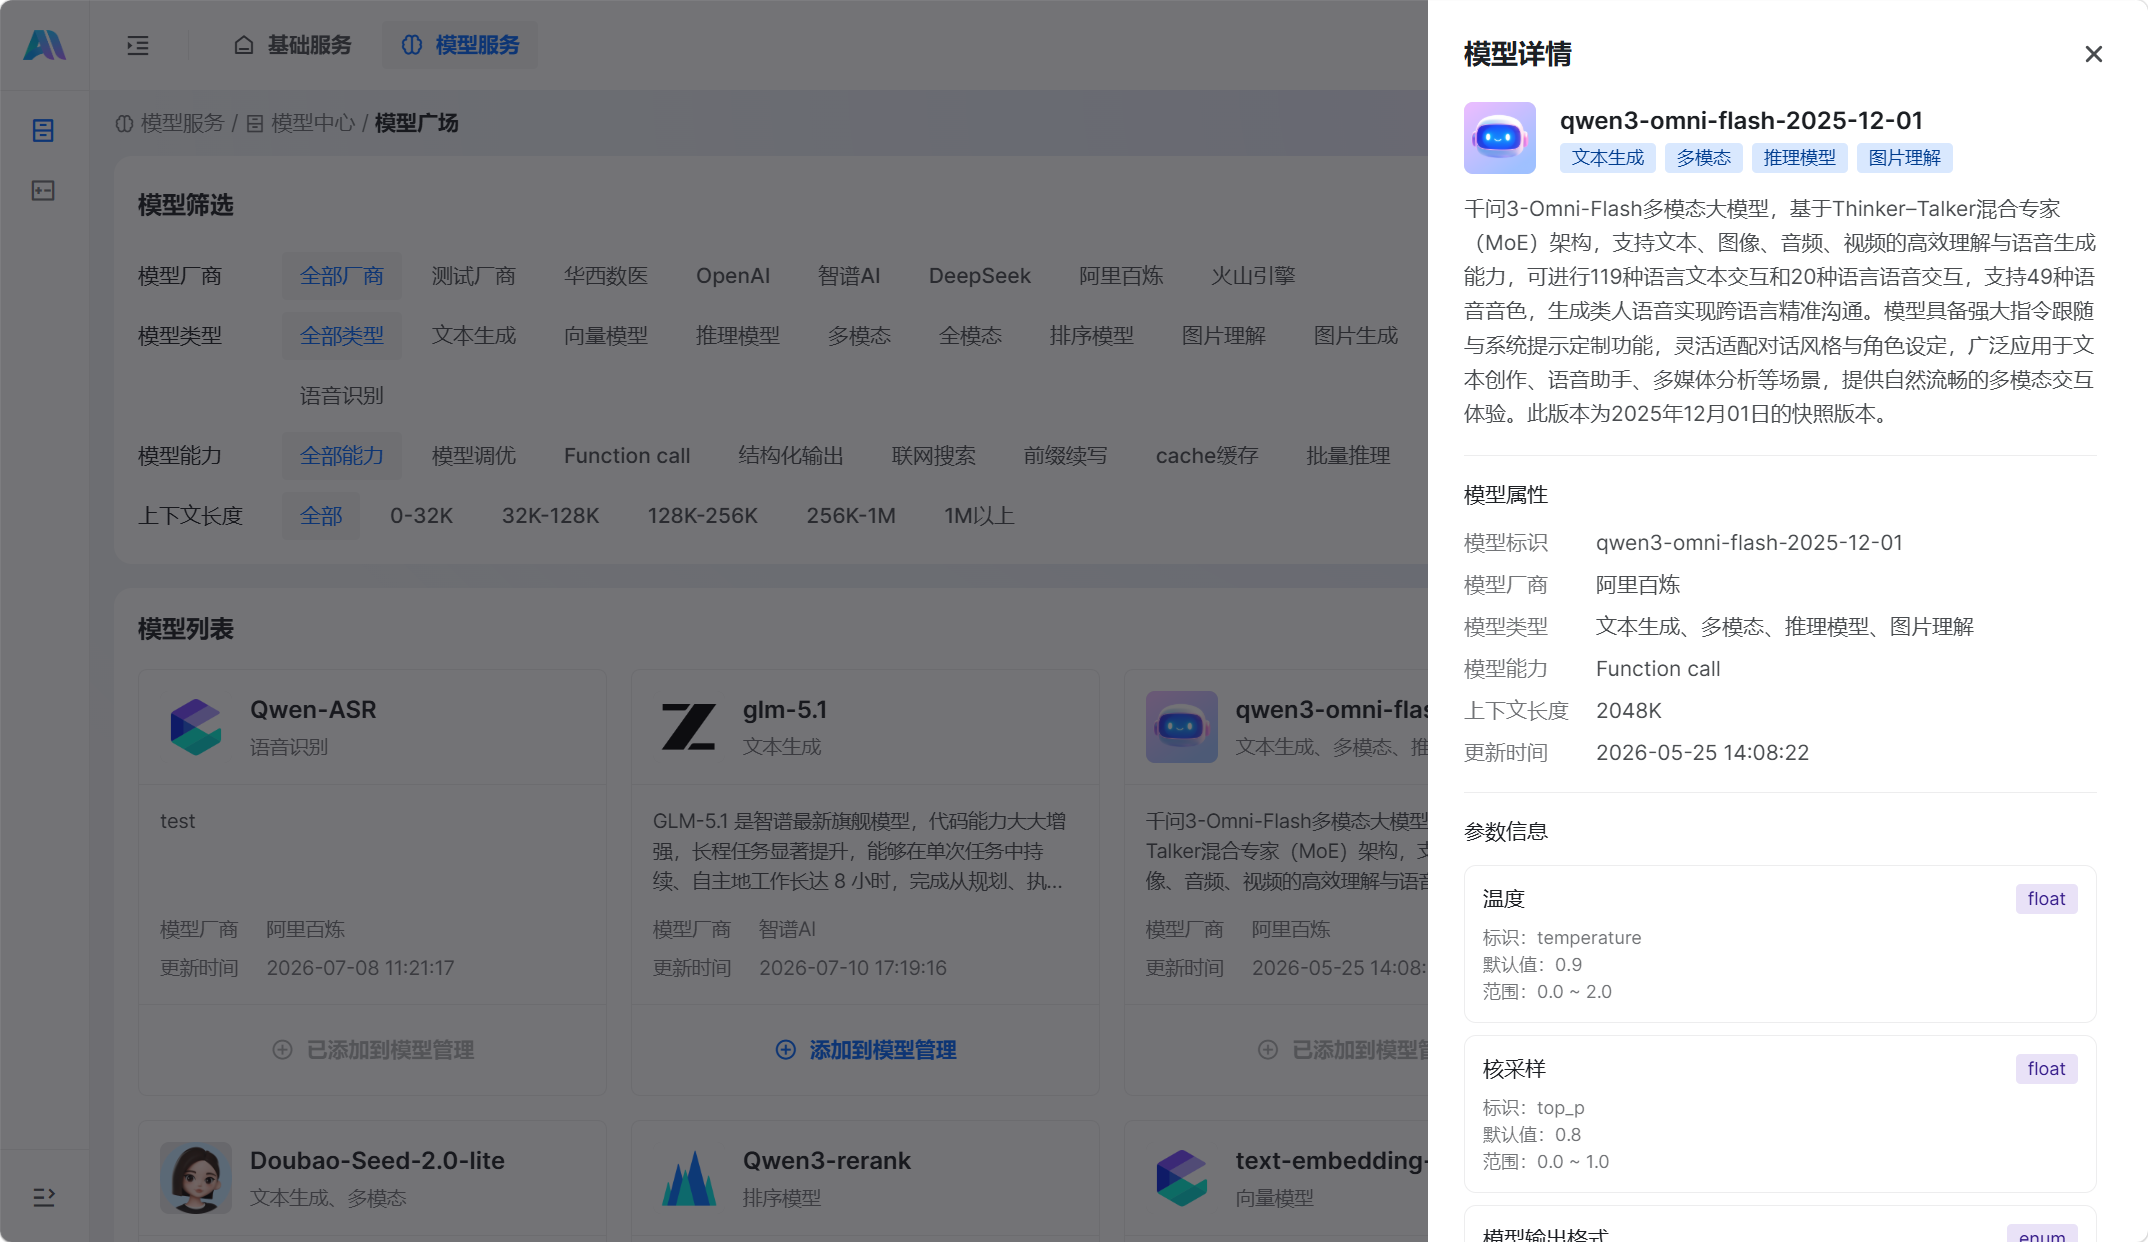Image resolution: width=2148 pixels, height=1242 pixels.
Task: Close the 模型详情 drawer
Action: point(2093,54)
